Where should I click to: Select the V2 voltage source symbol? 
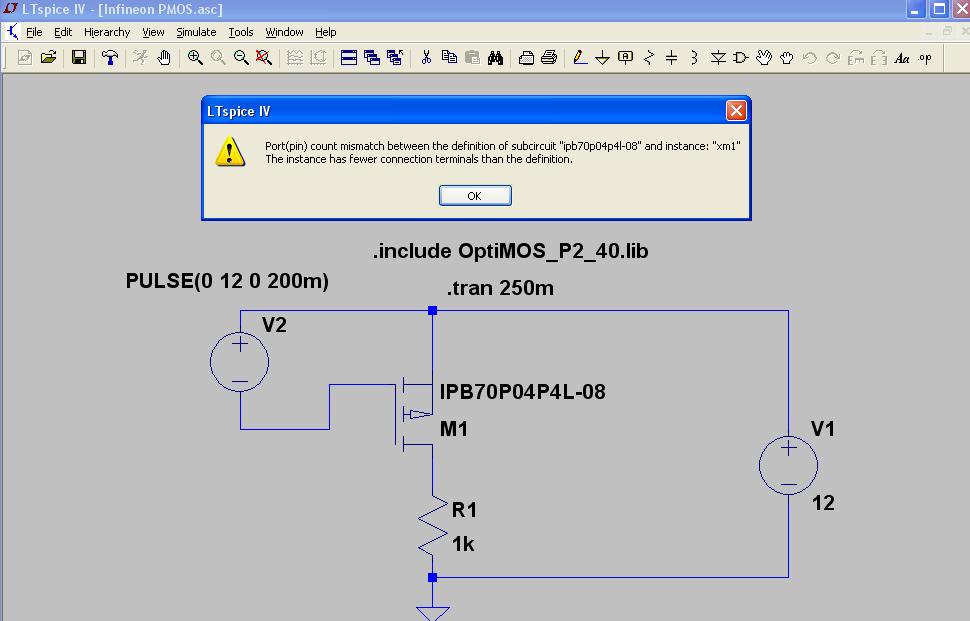pos(239,362)
